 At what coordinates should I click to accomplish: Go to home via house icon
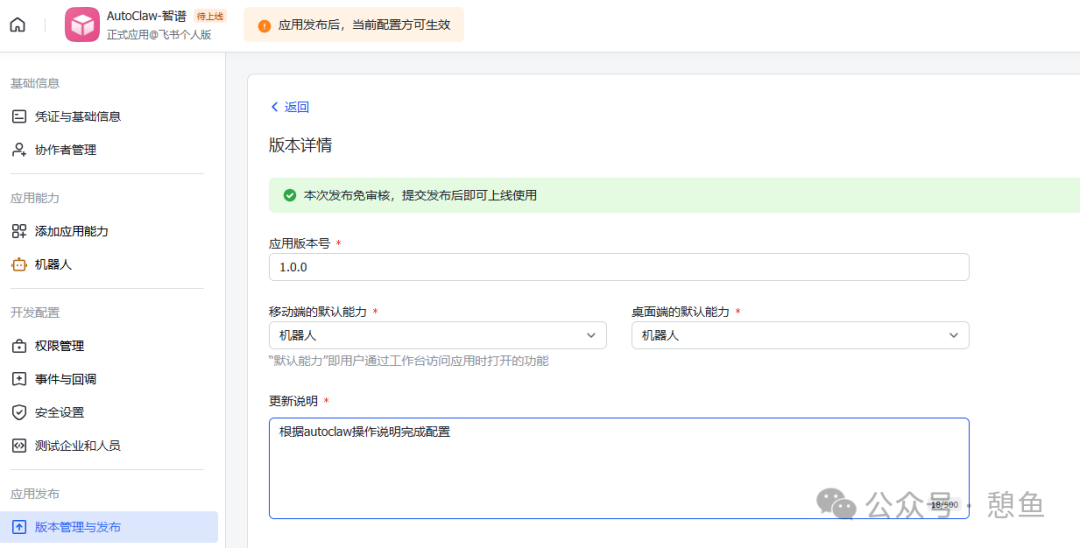pos(17,25)
